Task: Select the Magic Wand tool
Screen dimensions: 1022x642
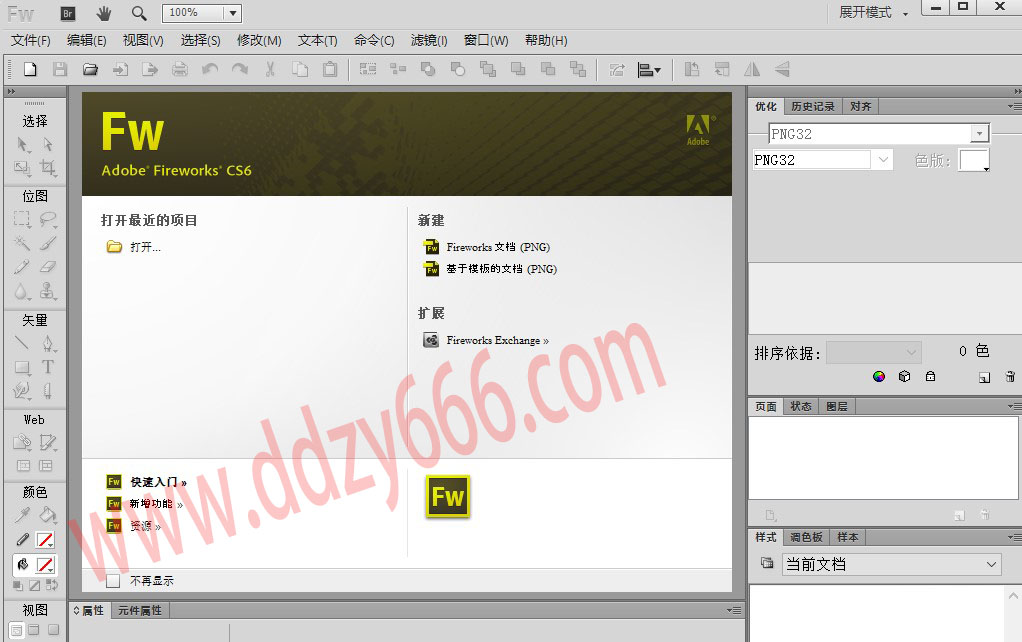Action: [22, 243]
